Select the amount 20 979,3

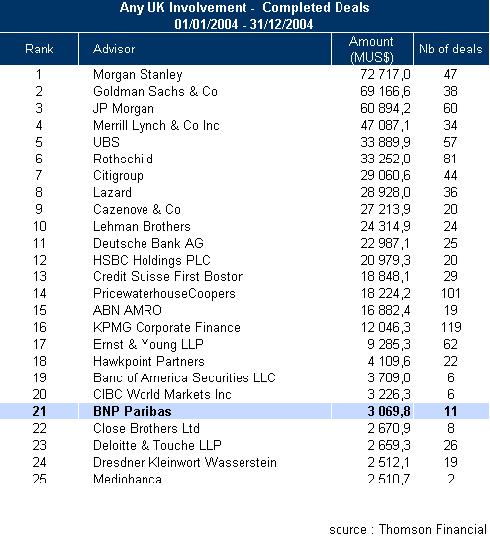point(385,260)
